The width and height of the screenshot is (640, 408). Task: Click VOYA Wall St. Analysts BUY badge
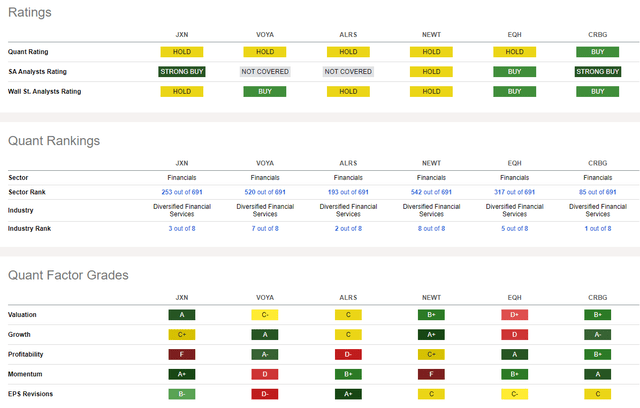(265, 91)
